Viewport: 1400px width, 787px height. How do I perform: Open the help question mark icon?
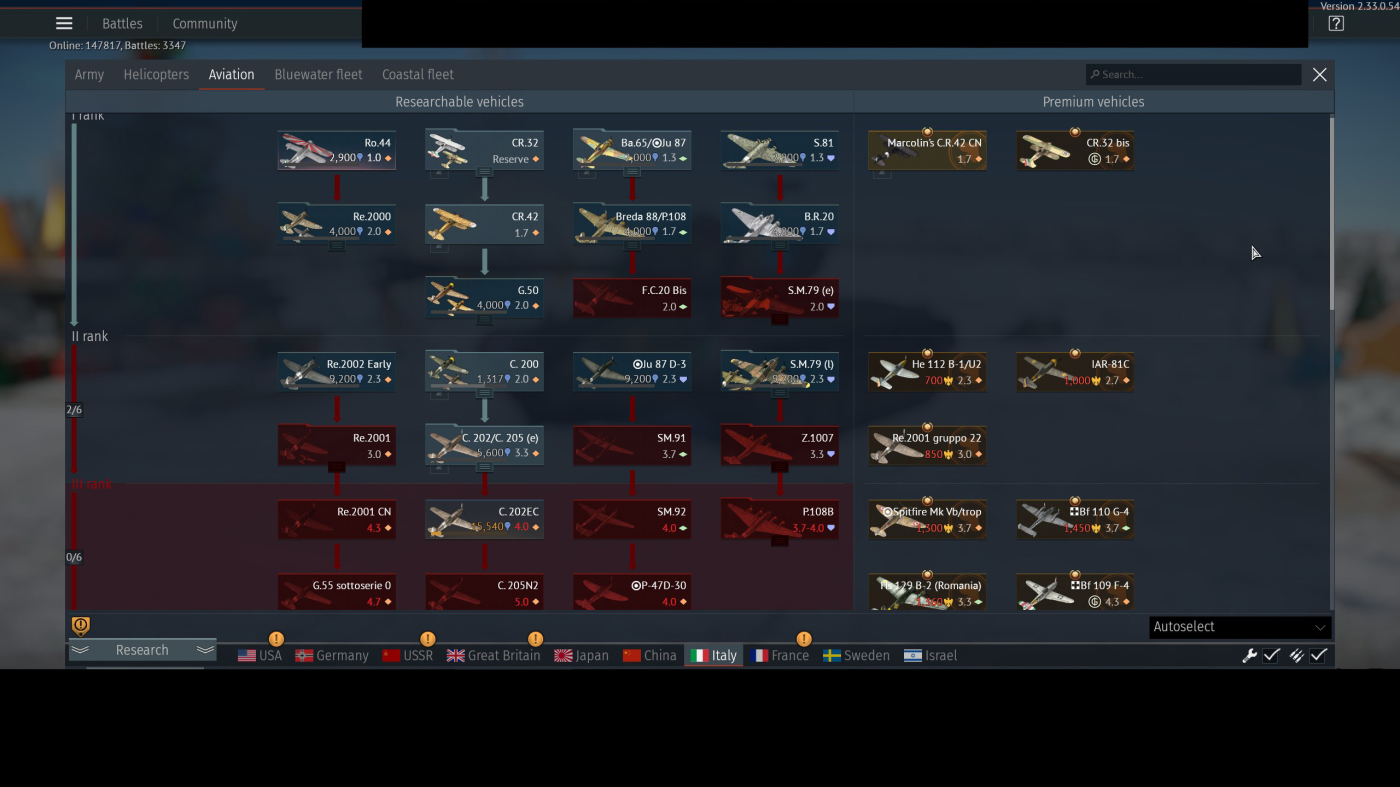coord(1336,24)
